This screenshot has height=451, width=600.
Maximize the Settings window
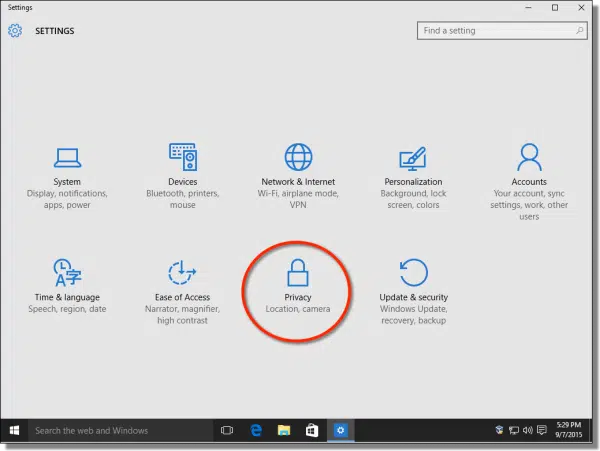tap(555, 7)
